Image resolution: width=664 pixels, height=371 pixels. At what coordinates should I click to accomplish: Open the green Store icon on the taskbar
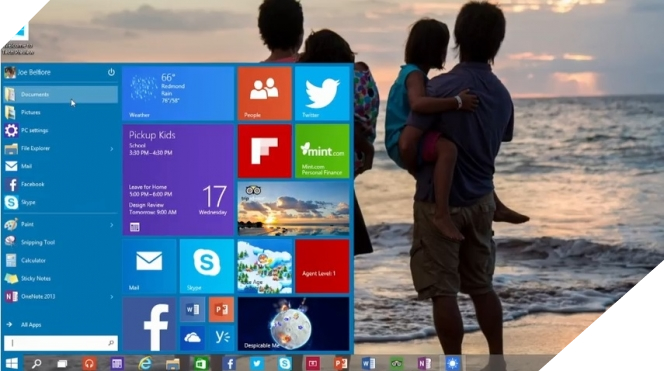200,363
